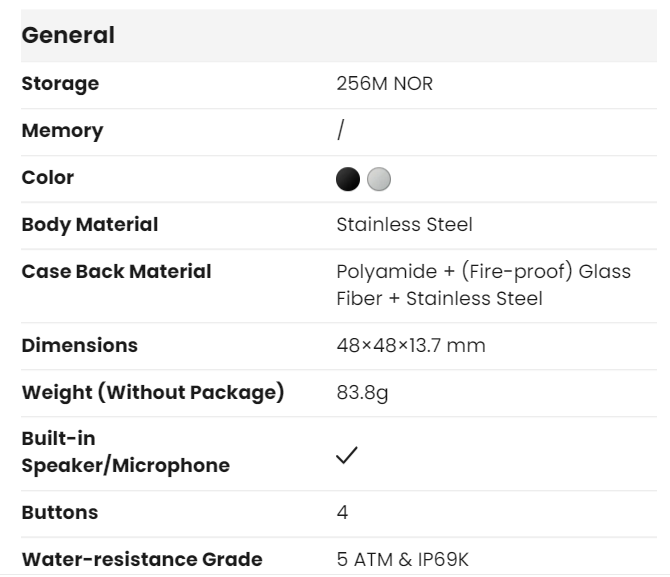This screenshot has width=670, height=577.
Task: Click the Case Back Material label
Action: tap(116, 272)
